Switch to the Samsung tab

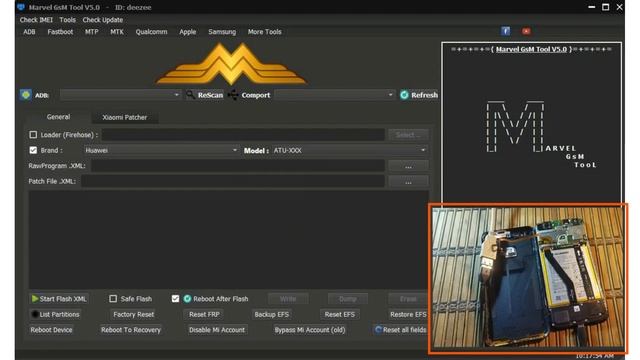click(222, 31)
